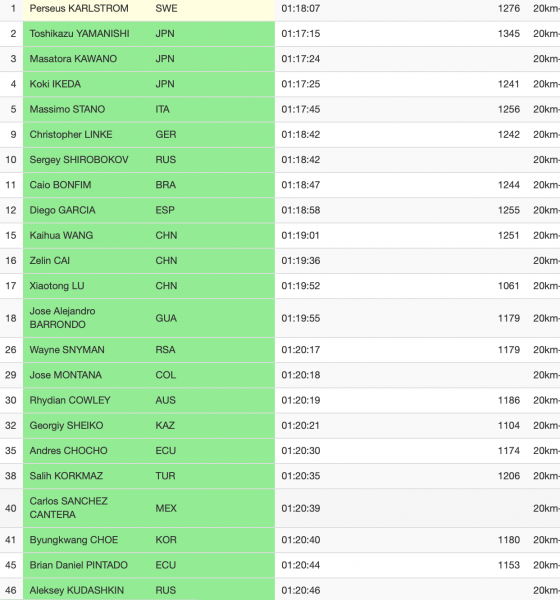The width and height of the screenshot is (560, 600).
Task: Select Kaihua WANG row
Action: 280,236
